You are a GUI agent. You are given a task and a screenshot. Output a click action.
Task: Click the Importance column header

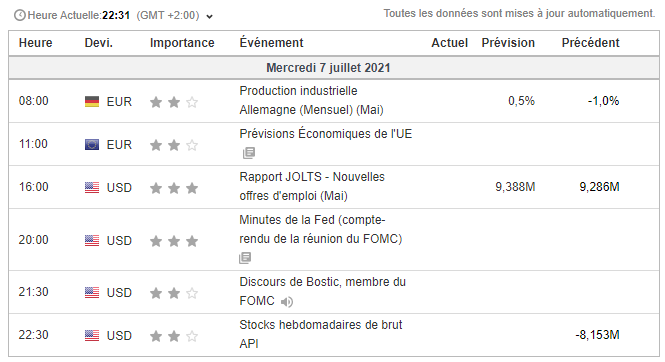pos(182,43)
